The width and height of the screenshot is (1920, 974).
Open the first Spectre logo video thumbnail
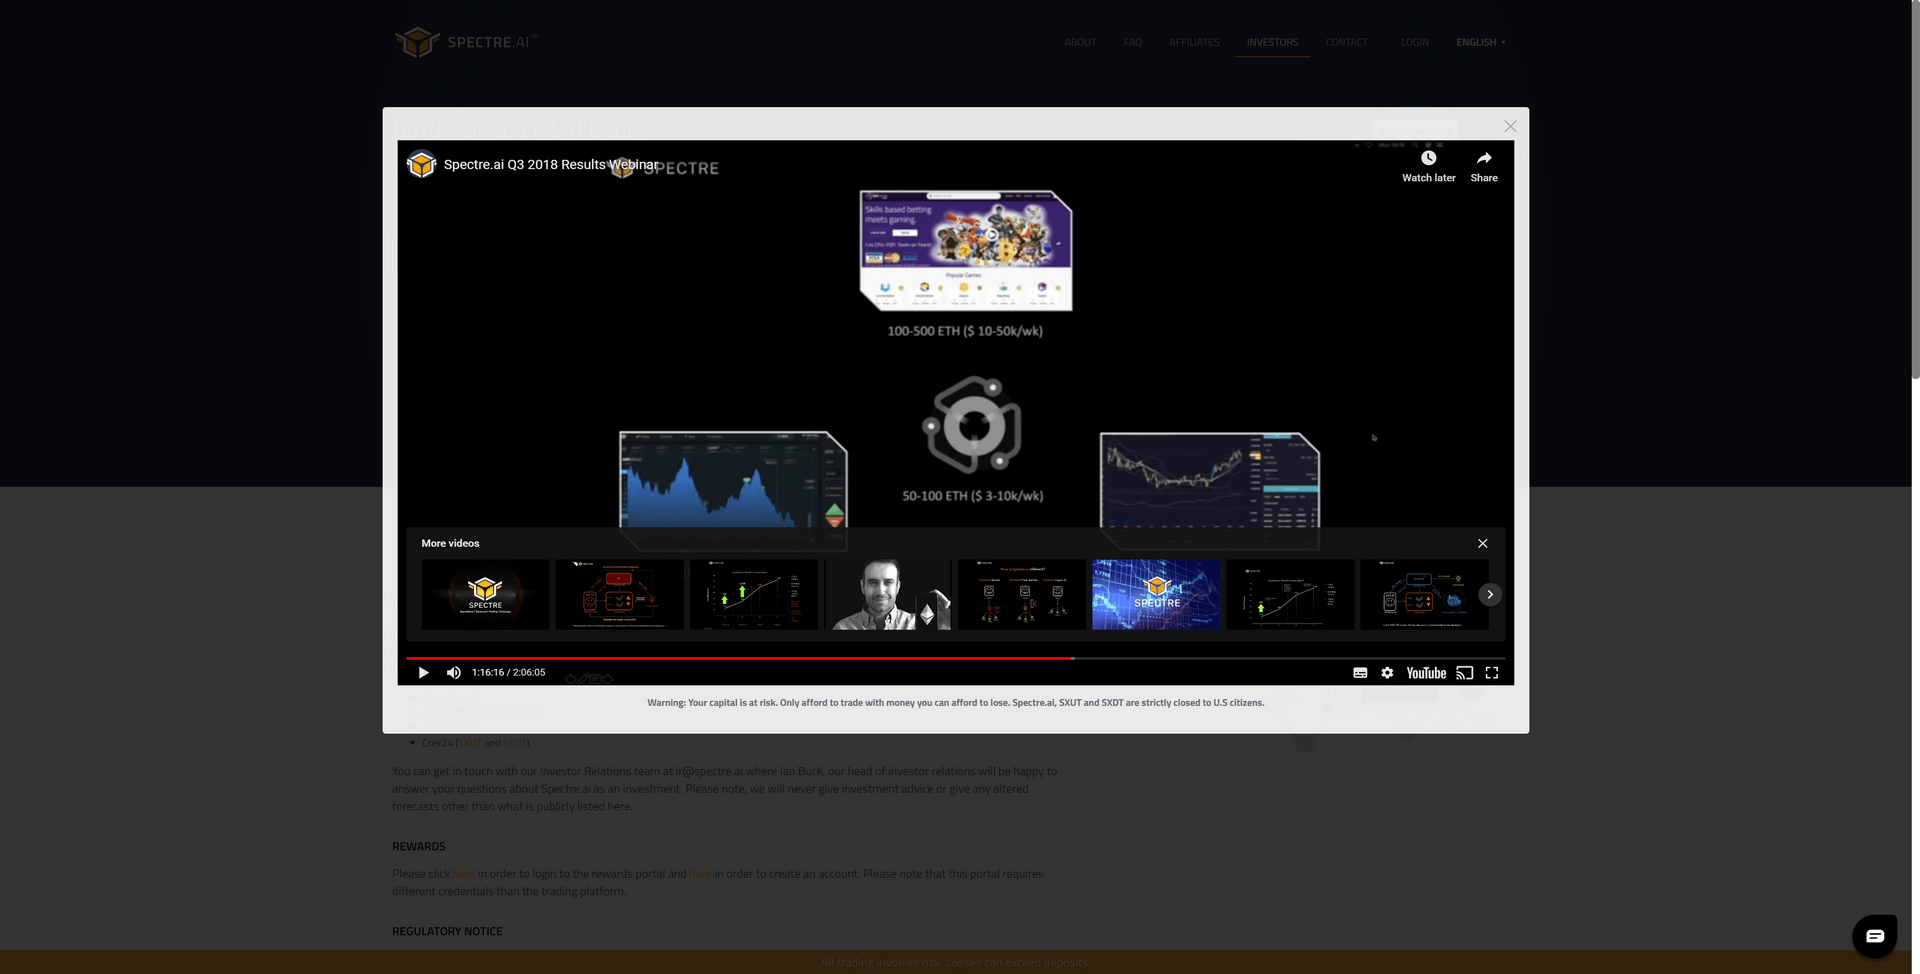click(485, 594)
